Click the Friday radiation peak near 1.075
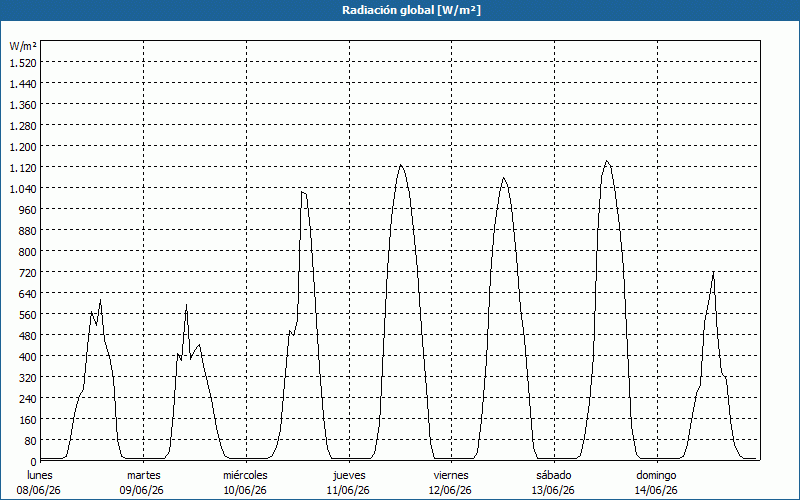This screenshot has height=500, width=800. (x=504, y=178)
